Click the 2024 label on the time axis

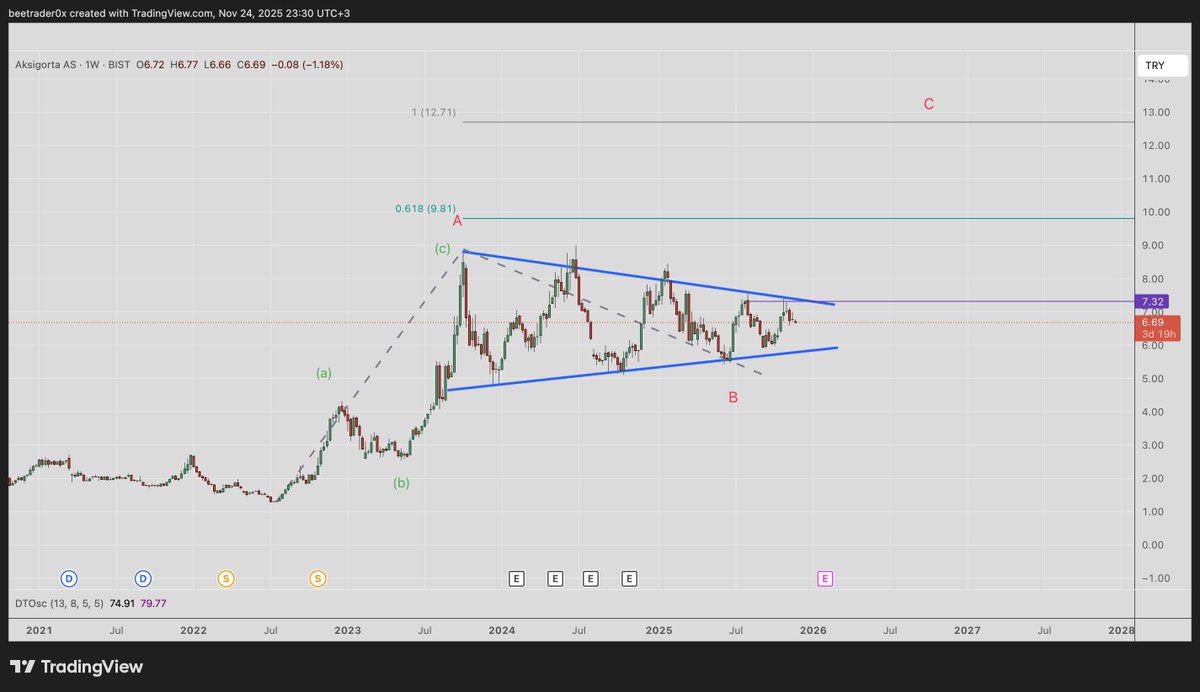pos(502,630)
